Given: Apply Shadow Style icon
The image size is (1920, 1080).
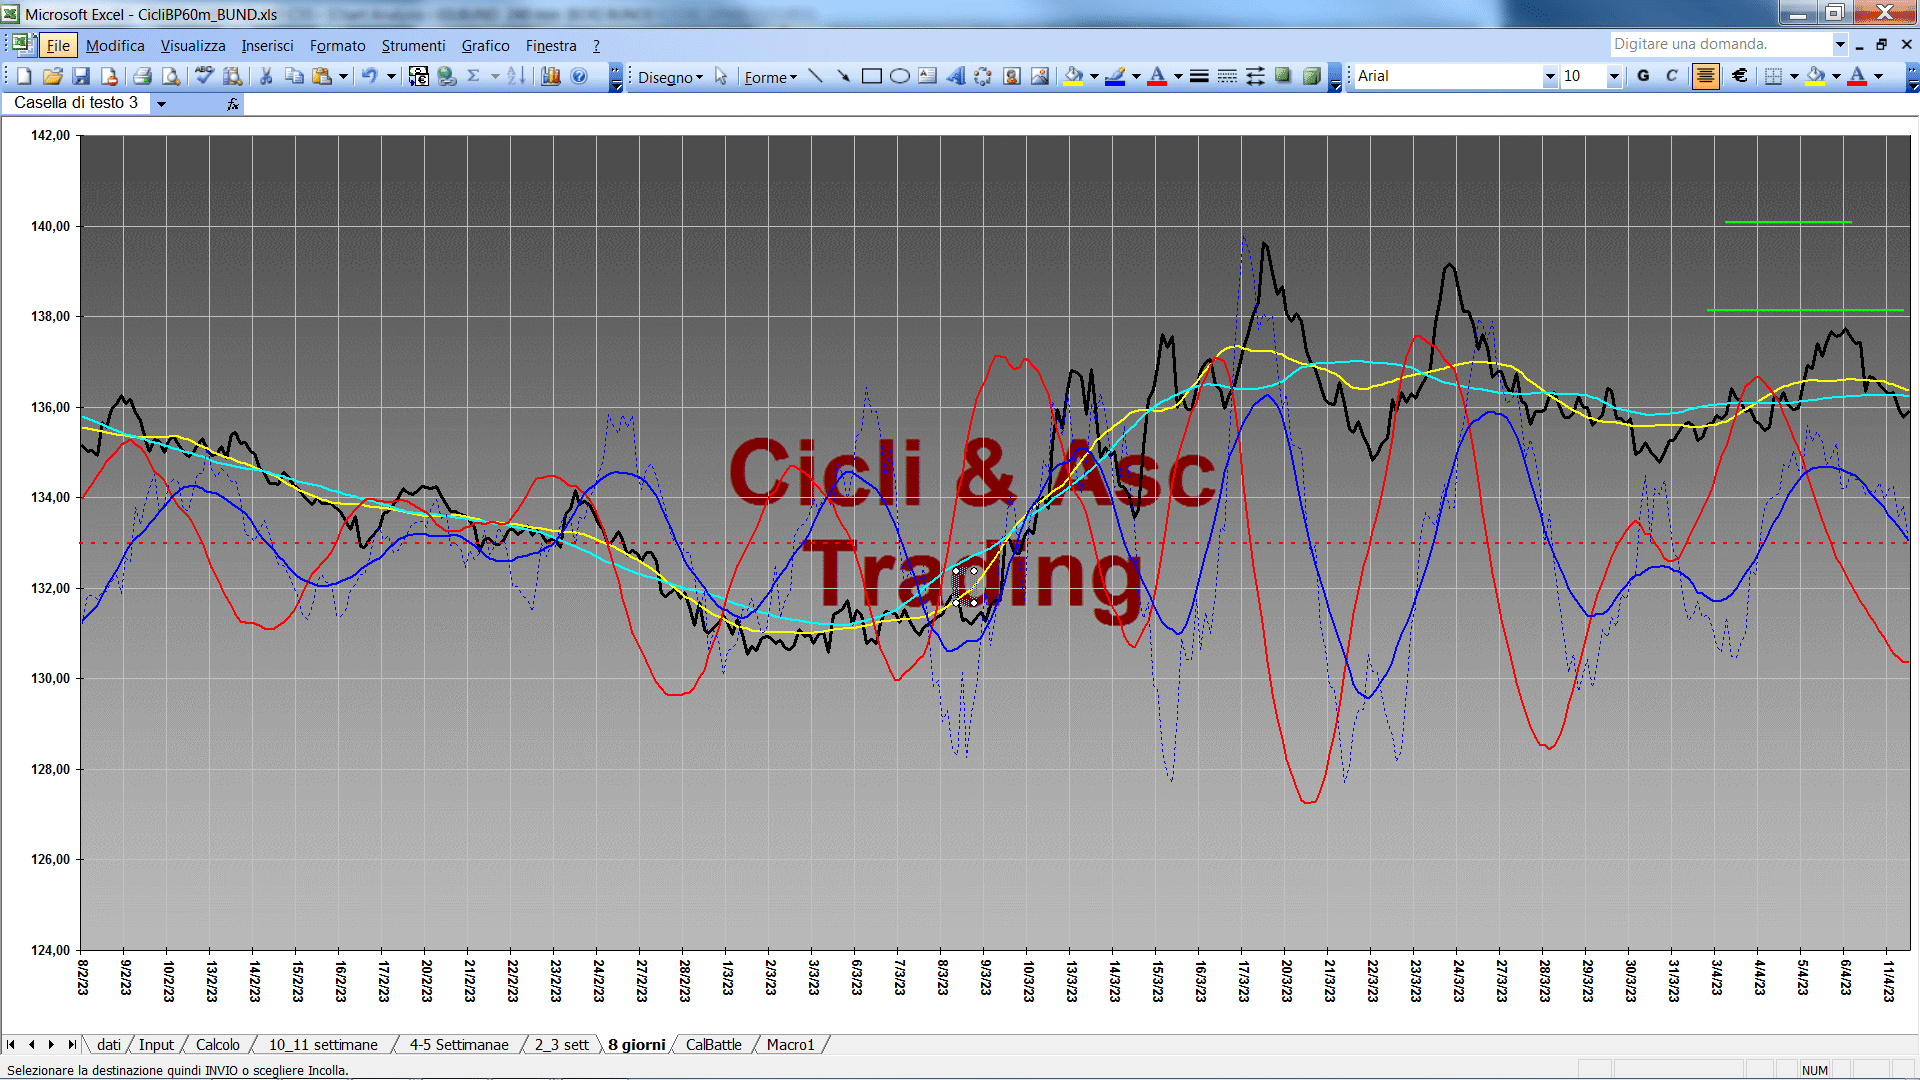Looking at the screenshot, I should [1283, 76].
